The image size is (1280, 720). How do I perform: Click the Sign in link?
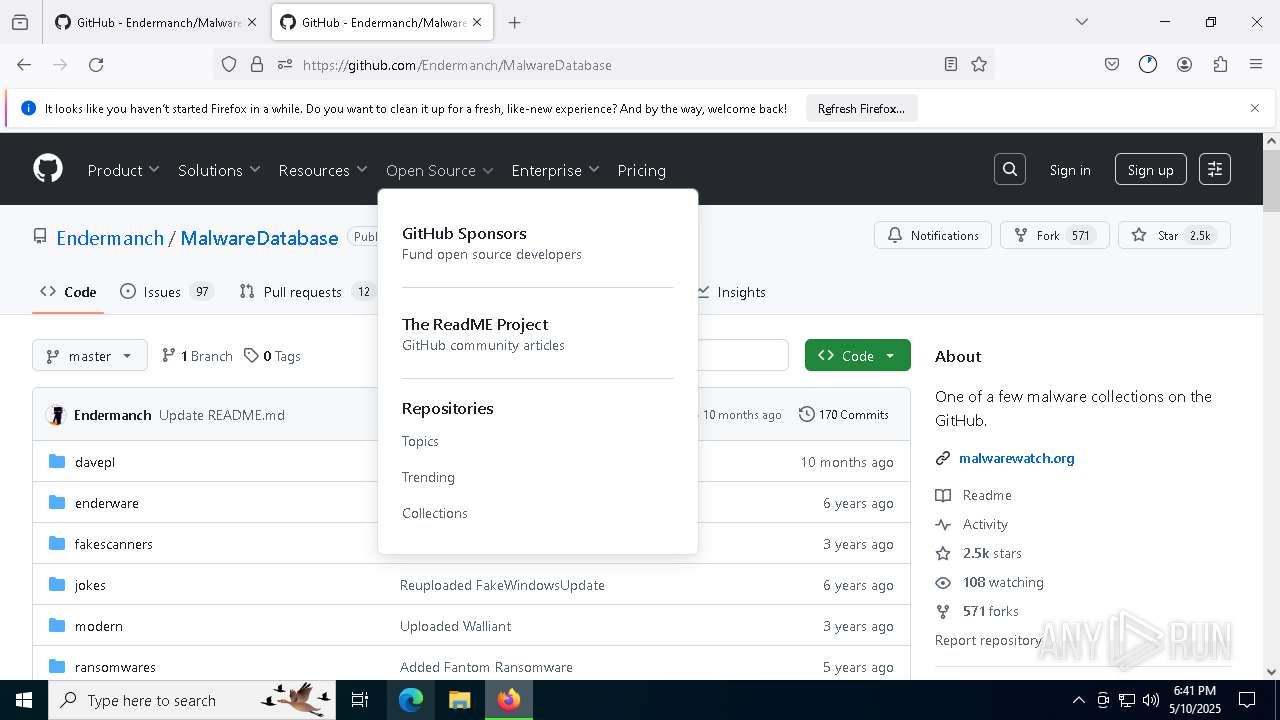click(x=1070, y=170)
